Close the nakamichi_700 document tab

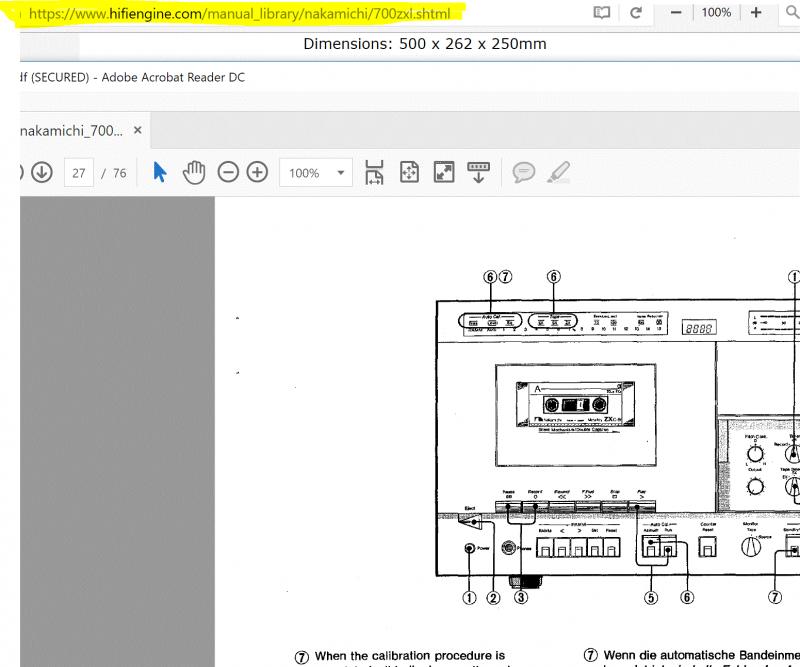[138, 130]
